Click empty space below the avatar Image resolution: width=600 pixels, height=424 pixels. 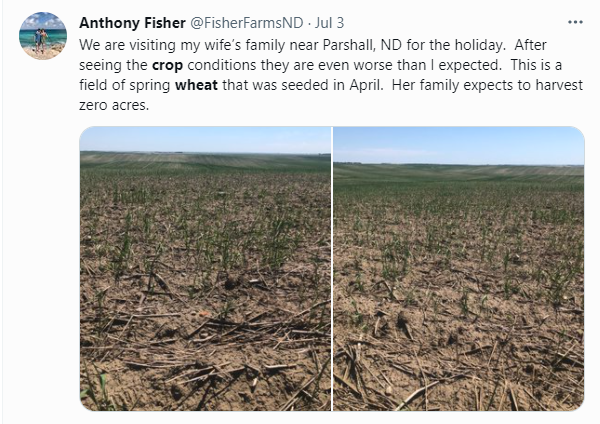tap(43, 230)
